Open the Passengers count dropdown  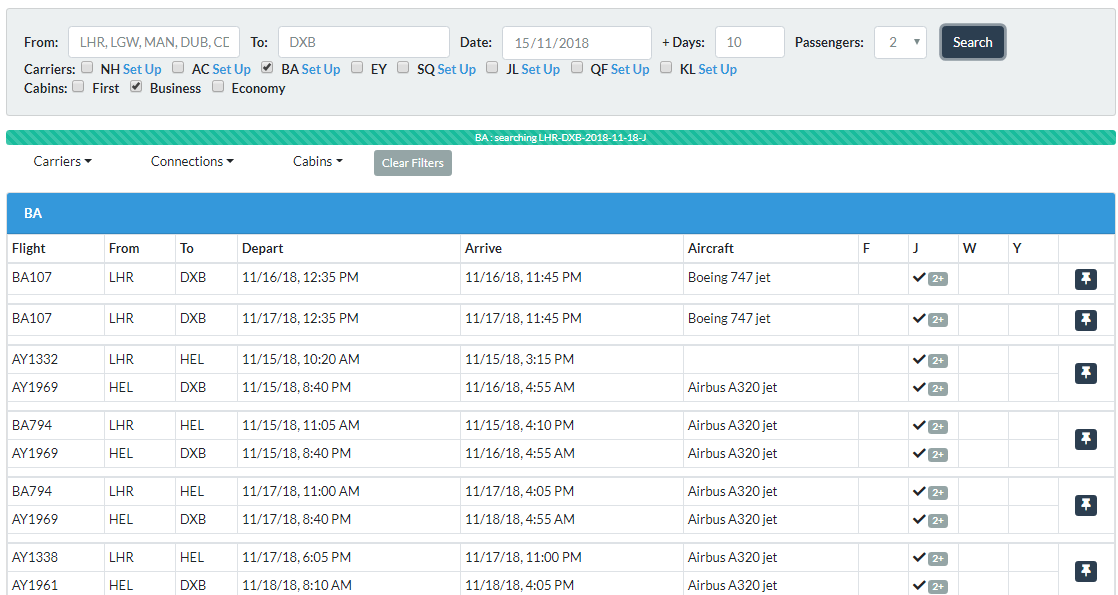pos(900,42)
